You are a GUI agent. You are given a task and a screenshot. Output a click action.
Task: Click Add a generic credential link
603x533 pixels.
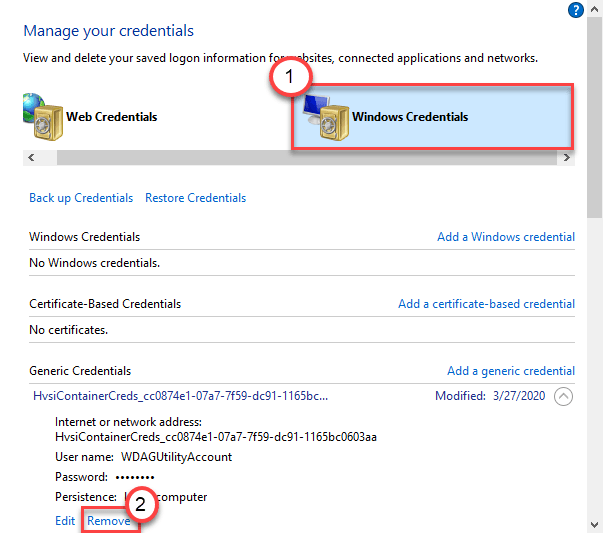pyautogui.click(x=511, y=371)
